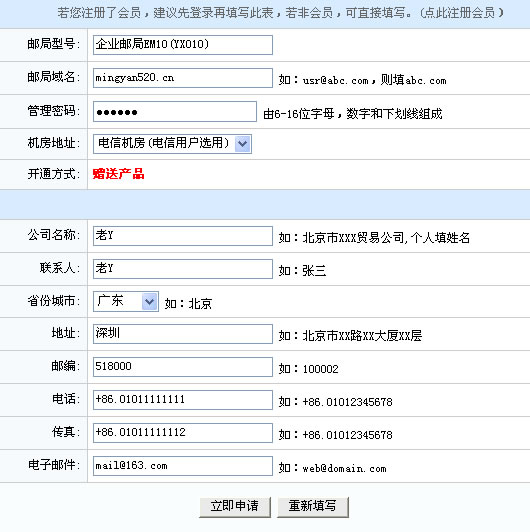Screen dimensions: 530x532
Task: Click the 管理密码 hint about 6-16位字母
Action: [353, 114]
